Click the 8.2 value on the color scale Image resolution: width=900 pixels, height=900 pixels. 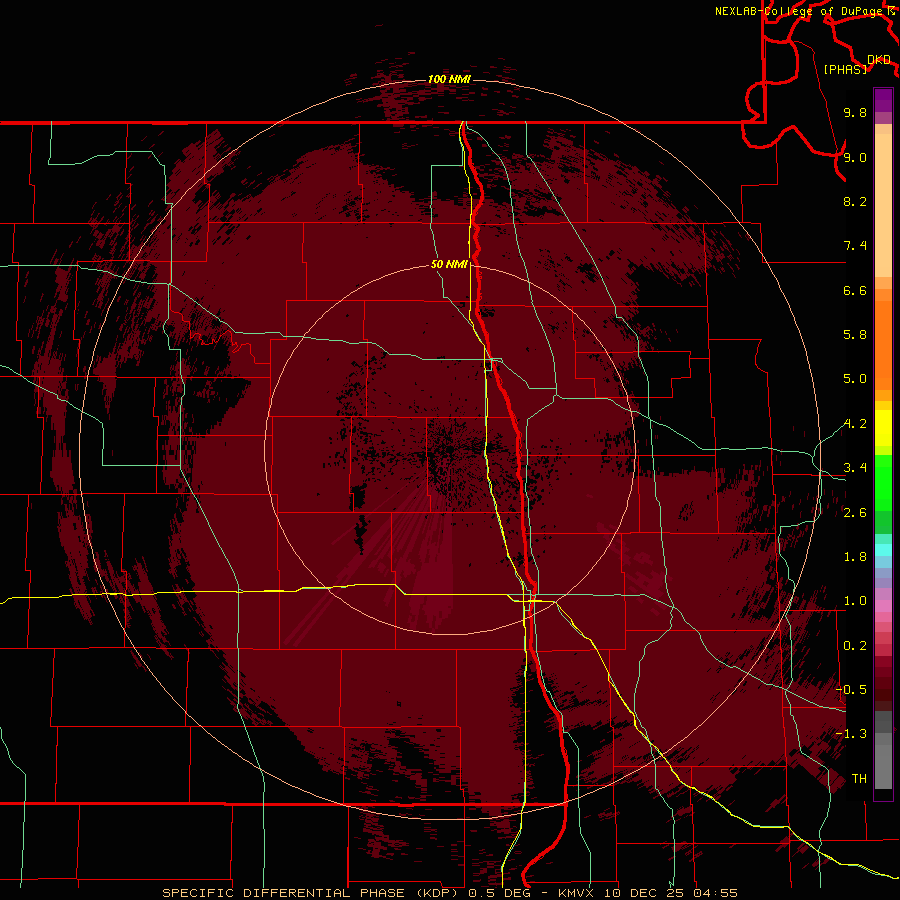(855, 201)
